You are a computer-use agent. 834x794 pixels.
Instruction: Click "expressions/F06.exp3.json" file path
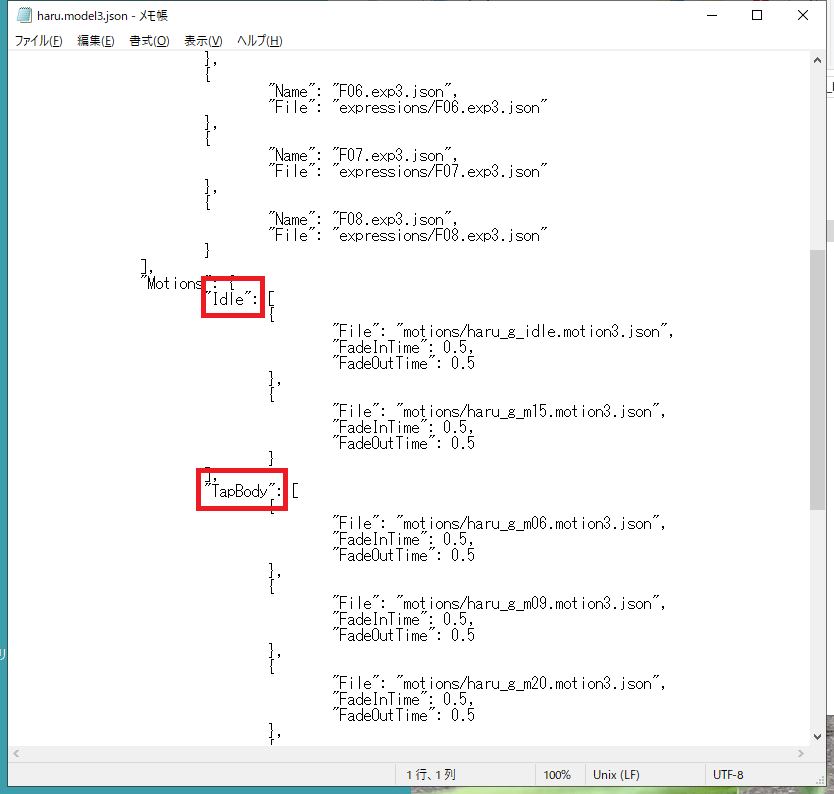click(x=439, y=107)
